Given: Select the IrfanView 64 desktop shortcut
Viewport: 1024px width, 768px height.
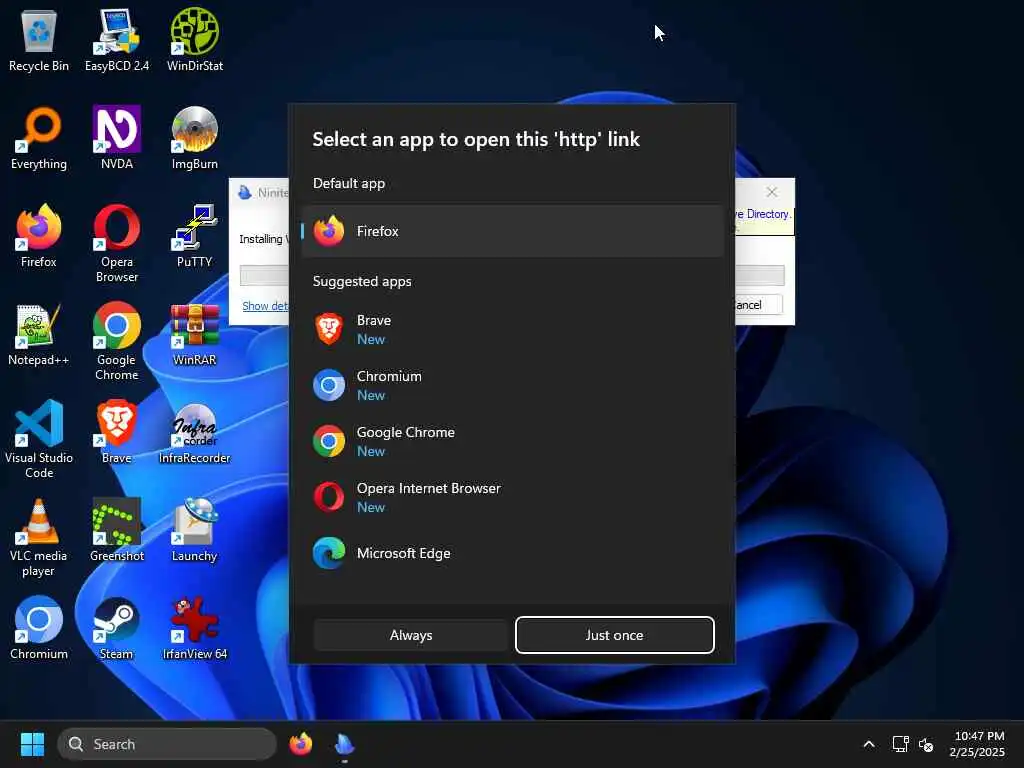Looking at the screenshot, I should [195, 628].
